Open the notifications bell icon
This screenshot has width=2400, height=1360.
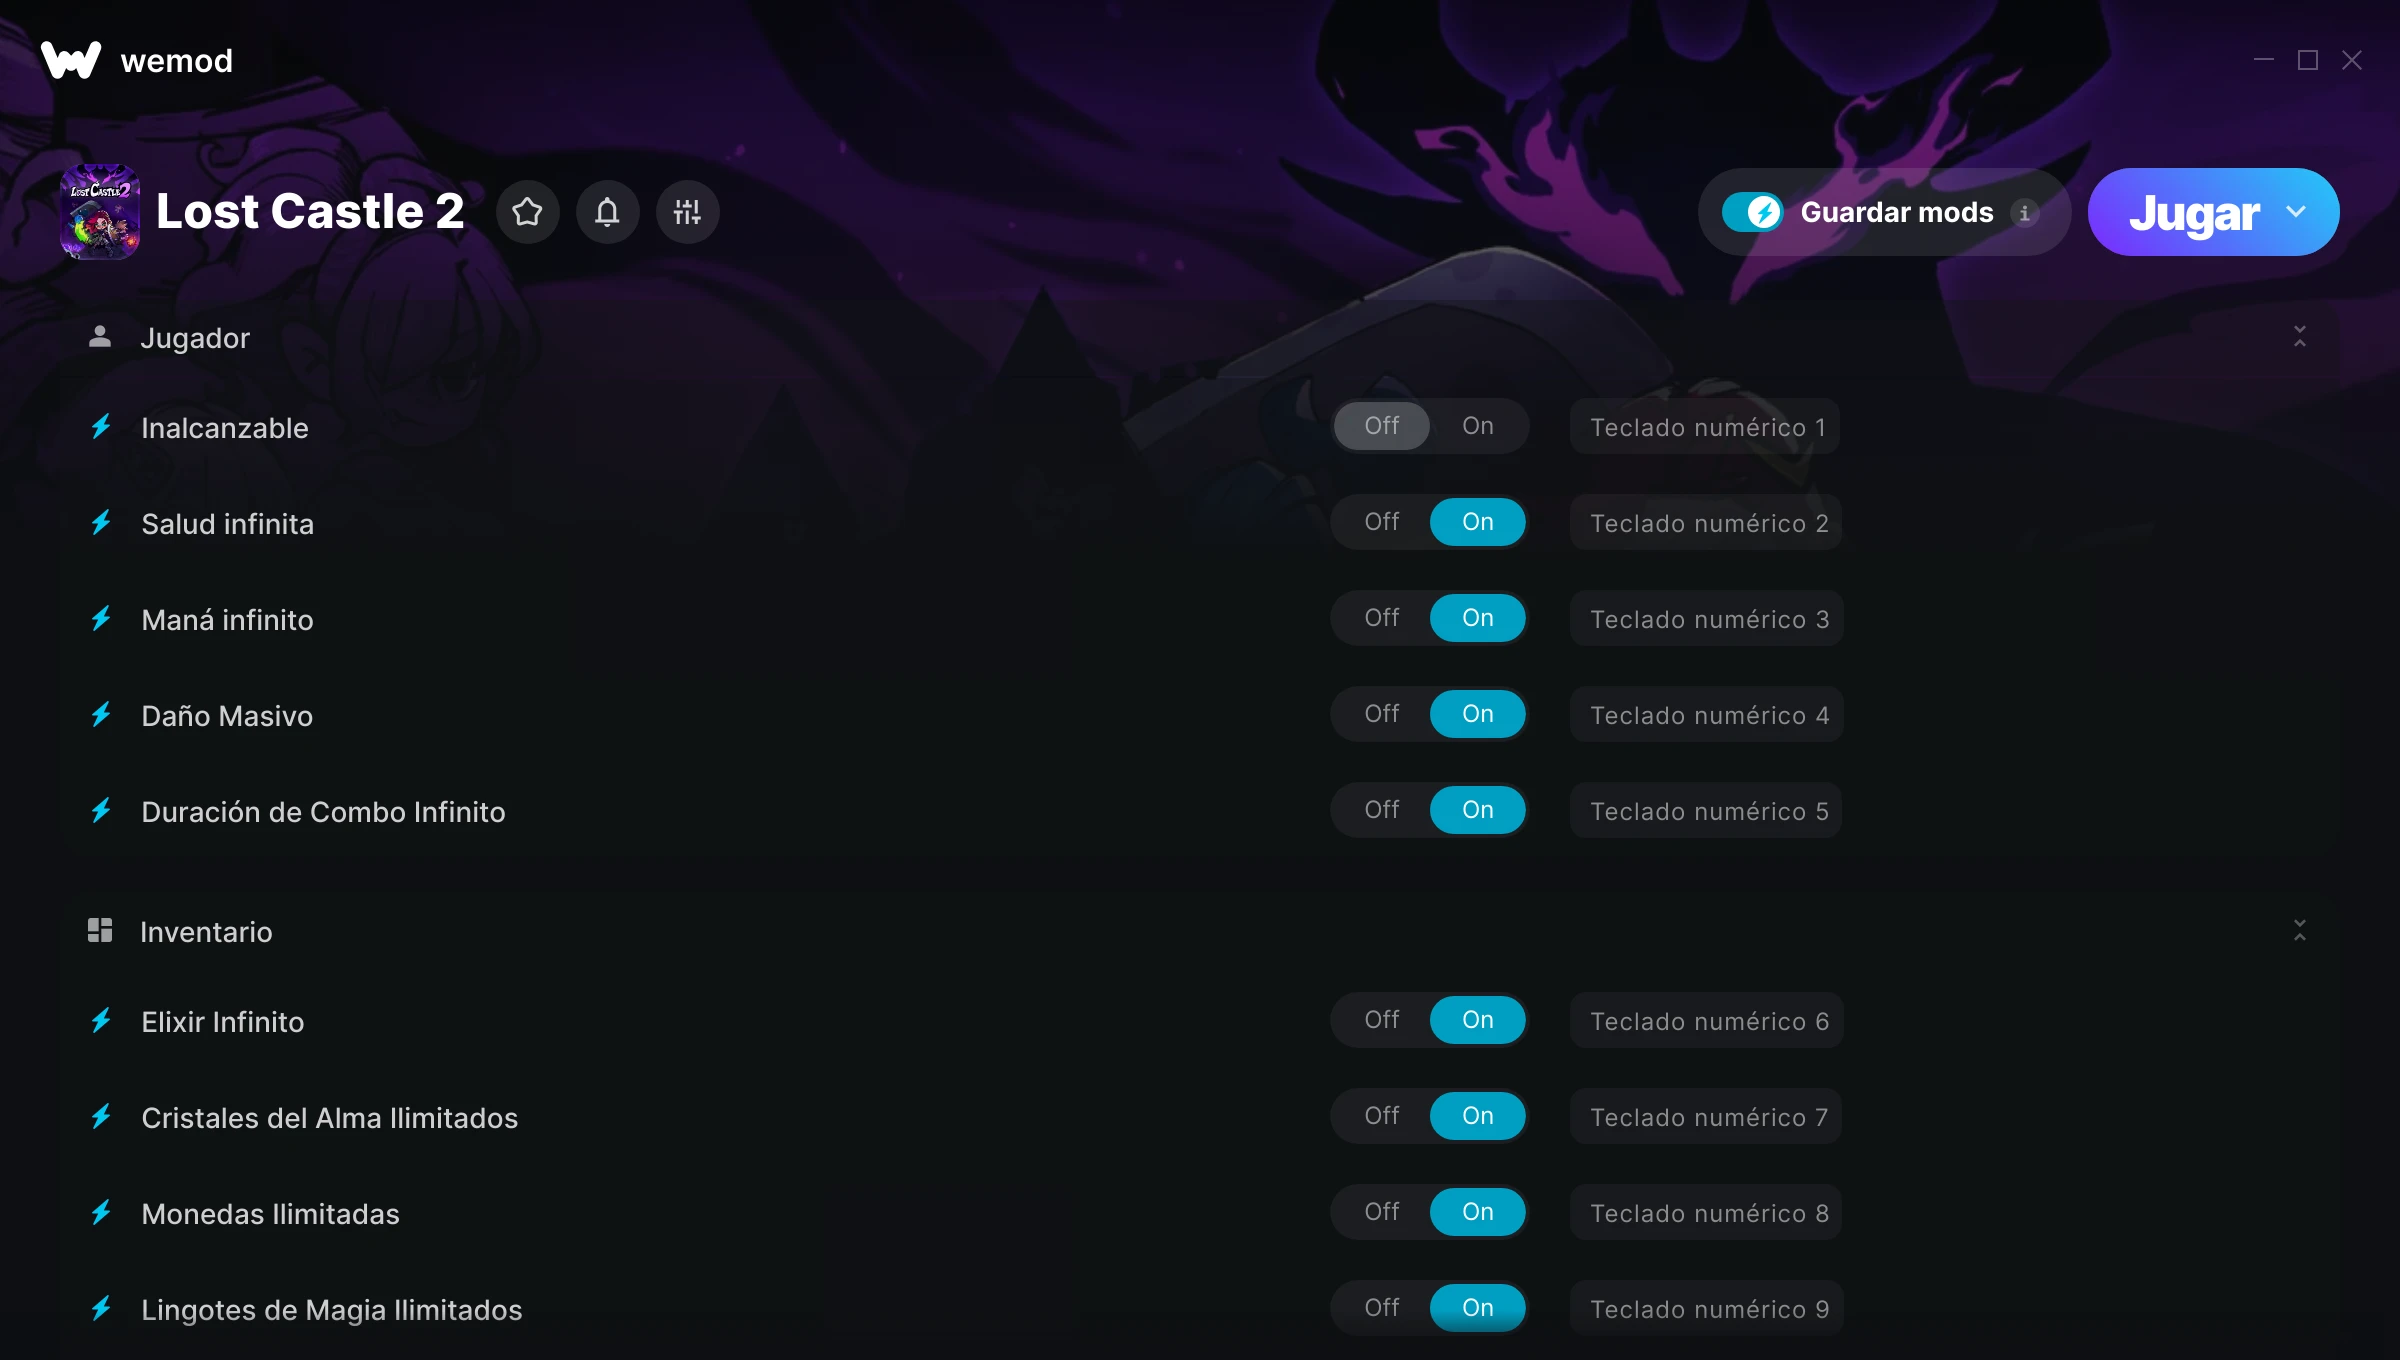(x=607, y=212)
